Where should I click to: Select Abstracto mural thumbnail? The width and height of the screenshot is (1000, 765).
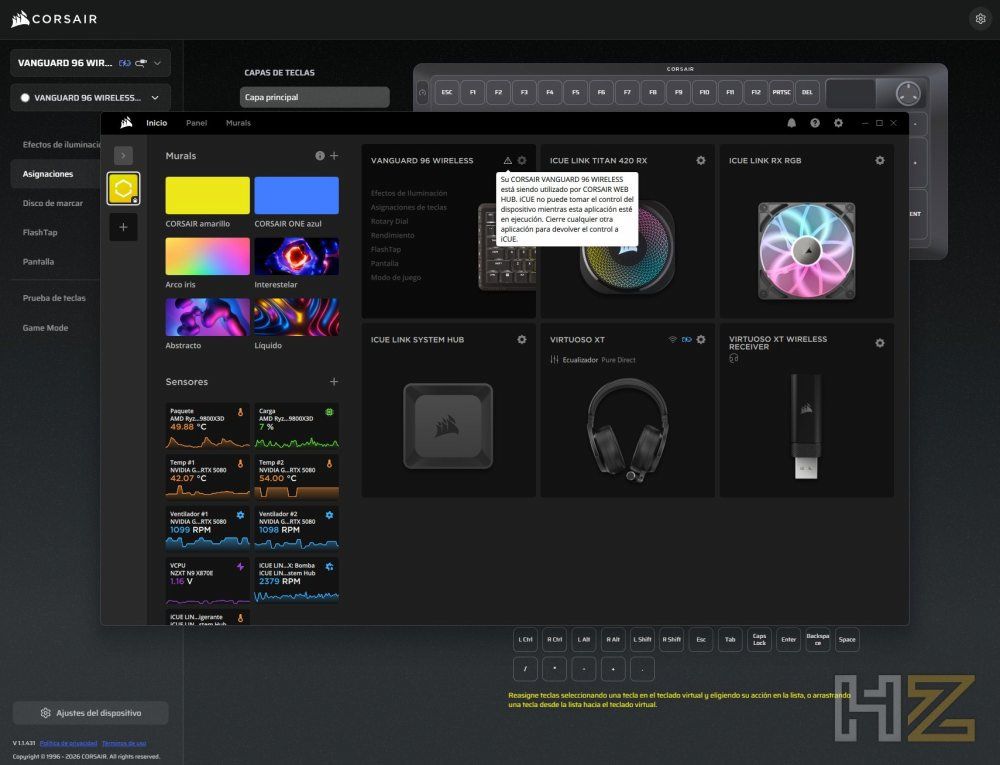[x=207, y=317]
